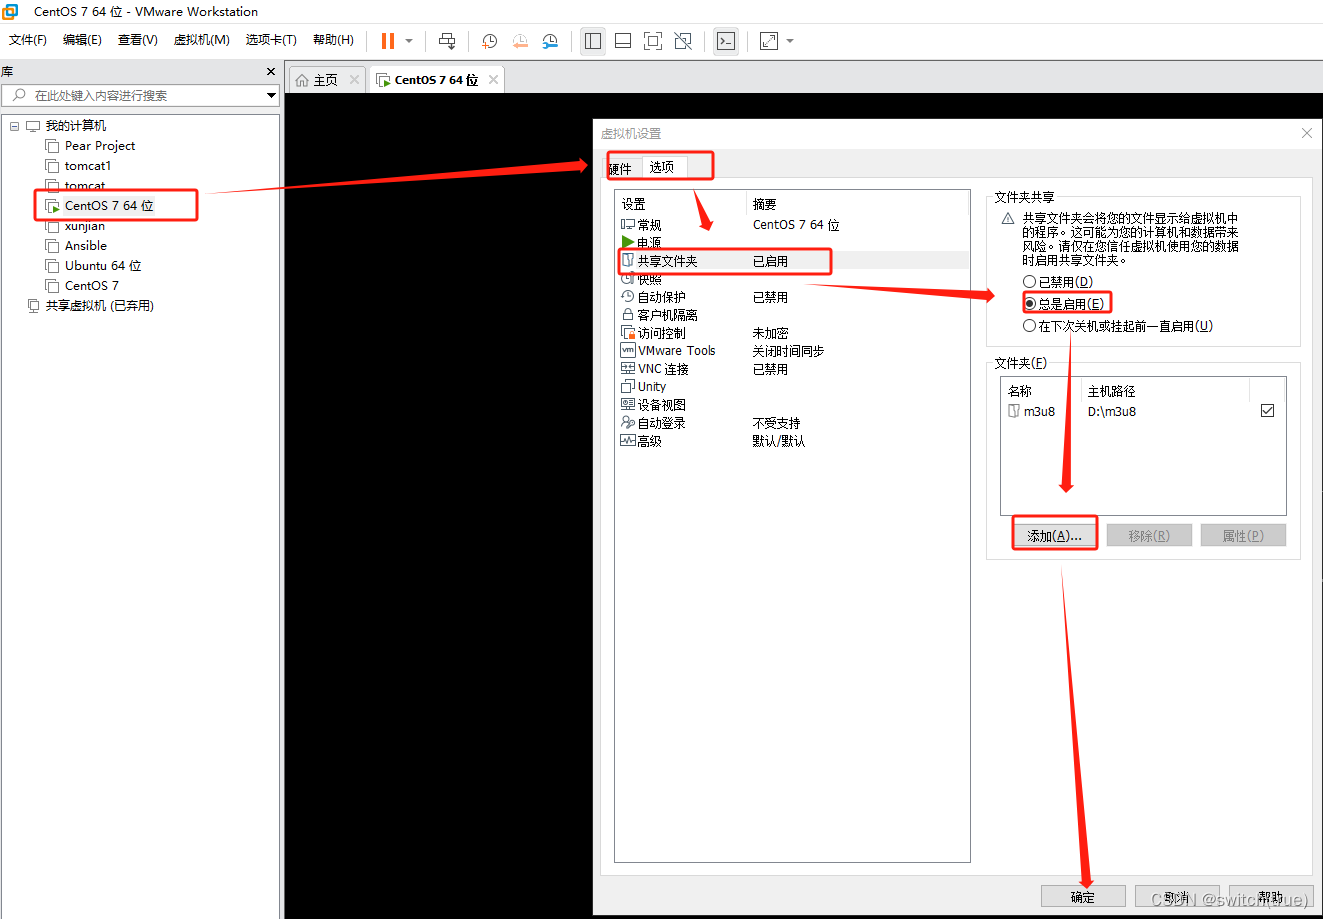Select 已禁用 to disable folder sharing
This screenshot has height=919, width=1323.
click(x=1029, y=281)
